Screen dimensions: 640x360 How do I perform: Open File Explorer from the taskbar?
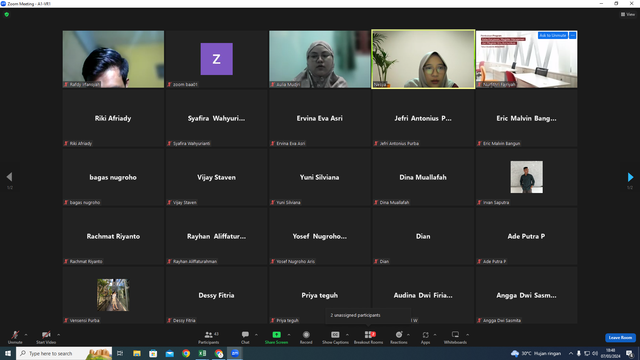[x=137, y=353]
